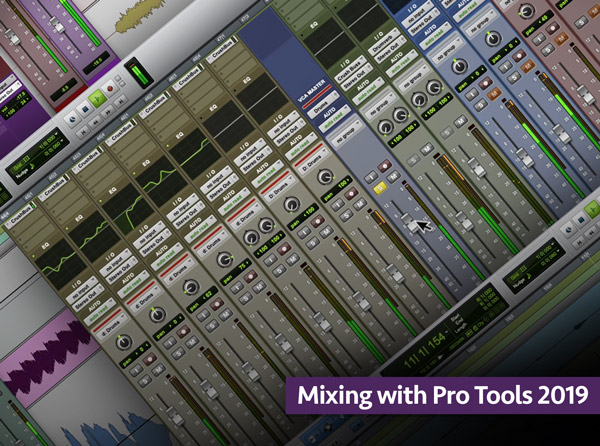Open no input selector on the blue strip
The image size is (600, 446).
(417, 15)
